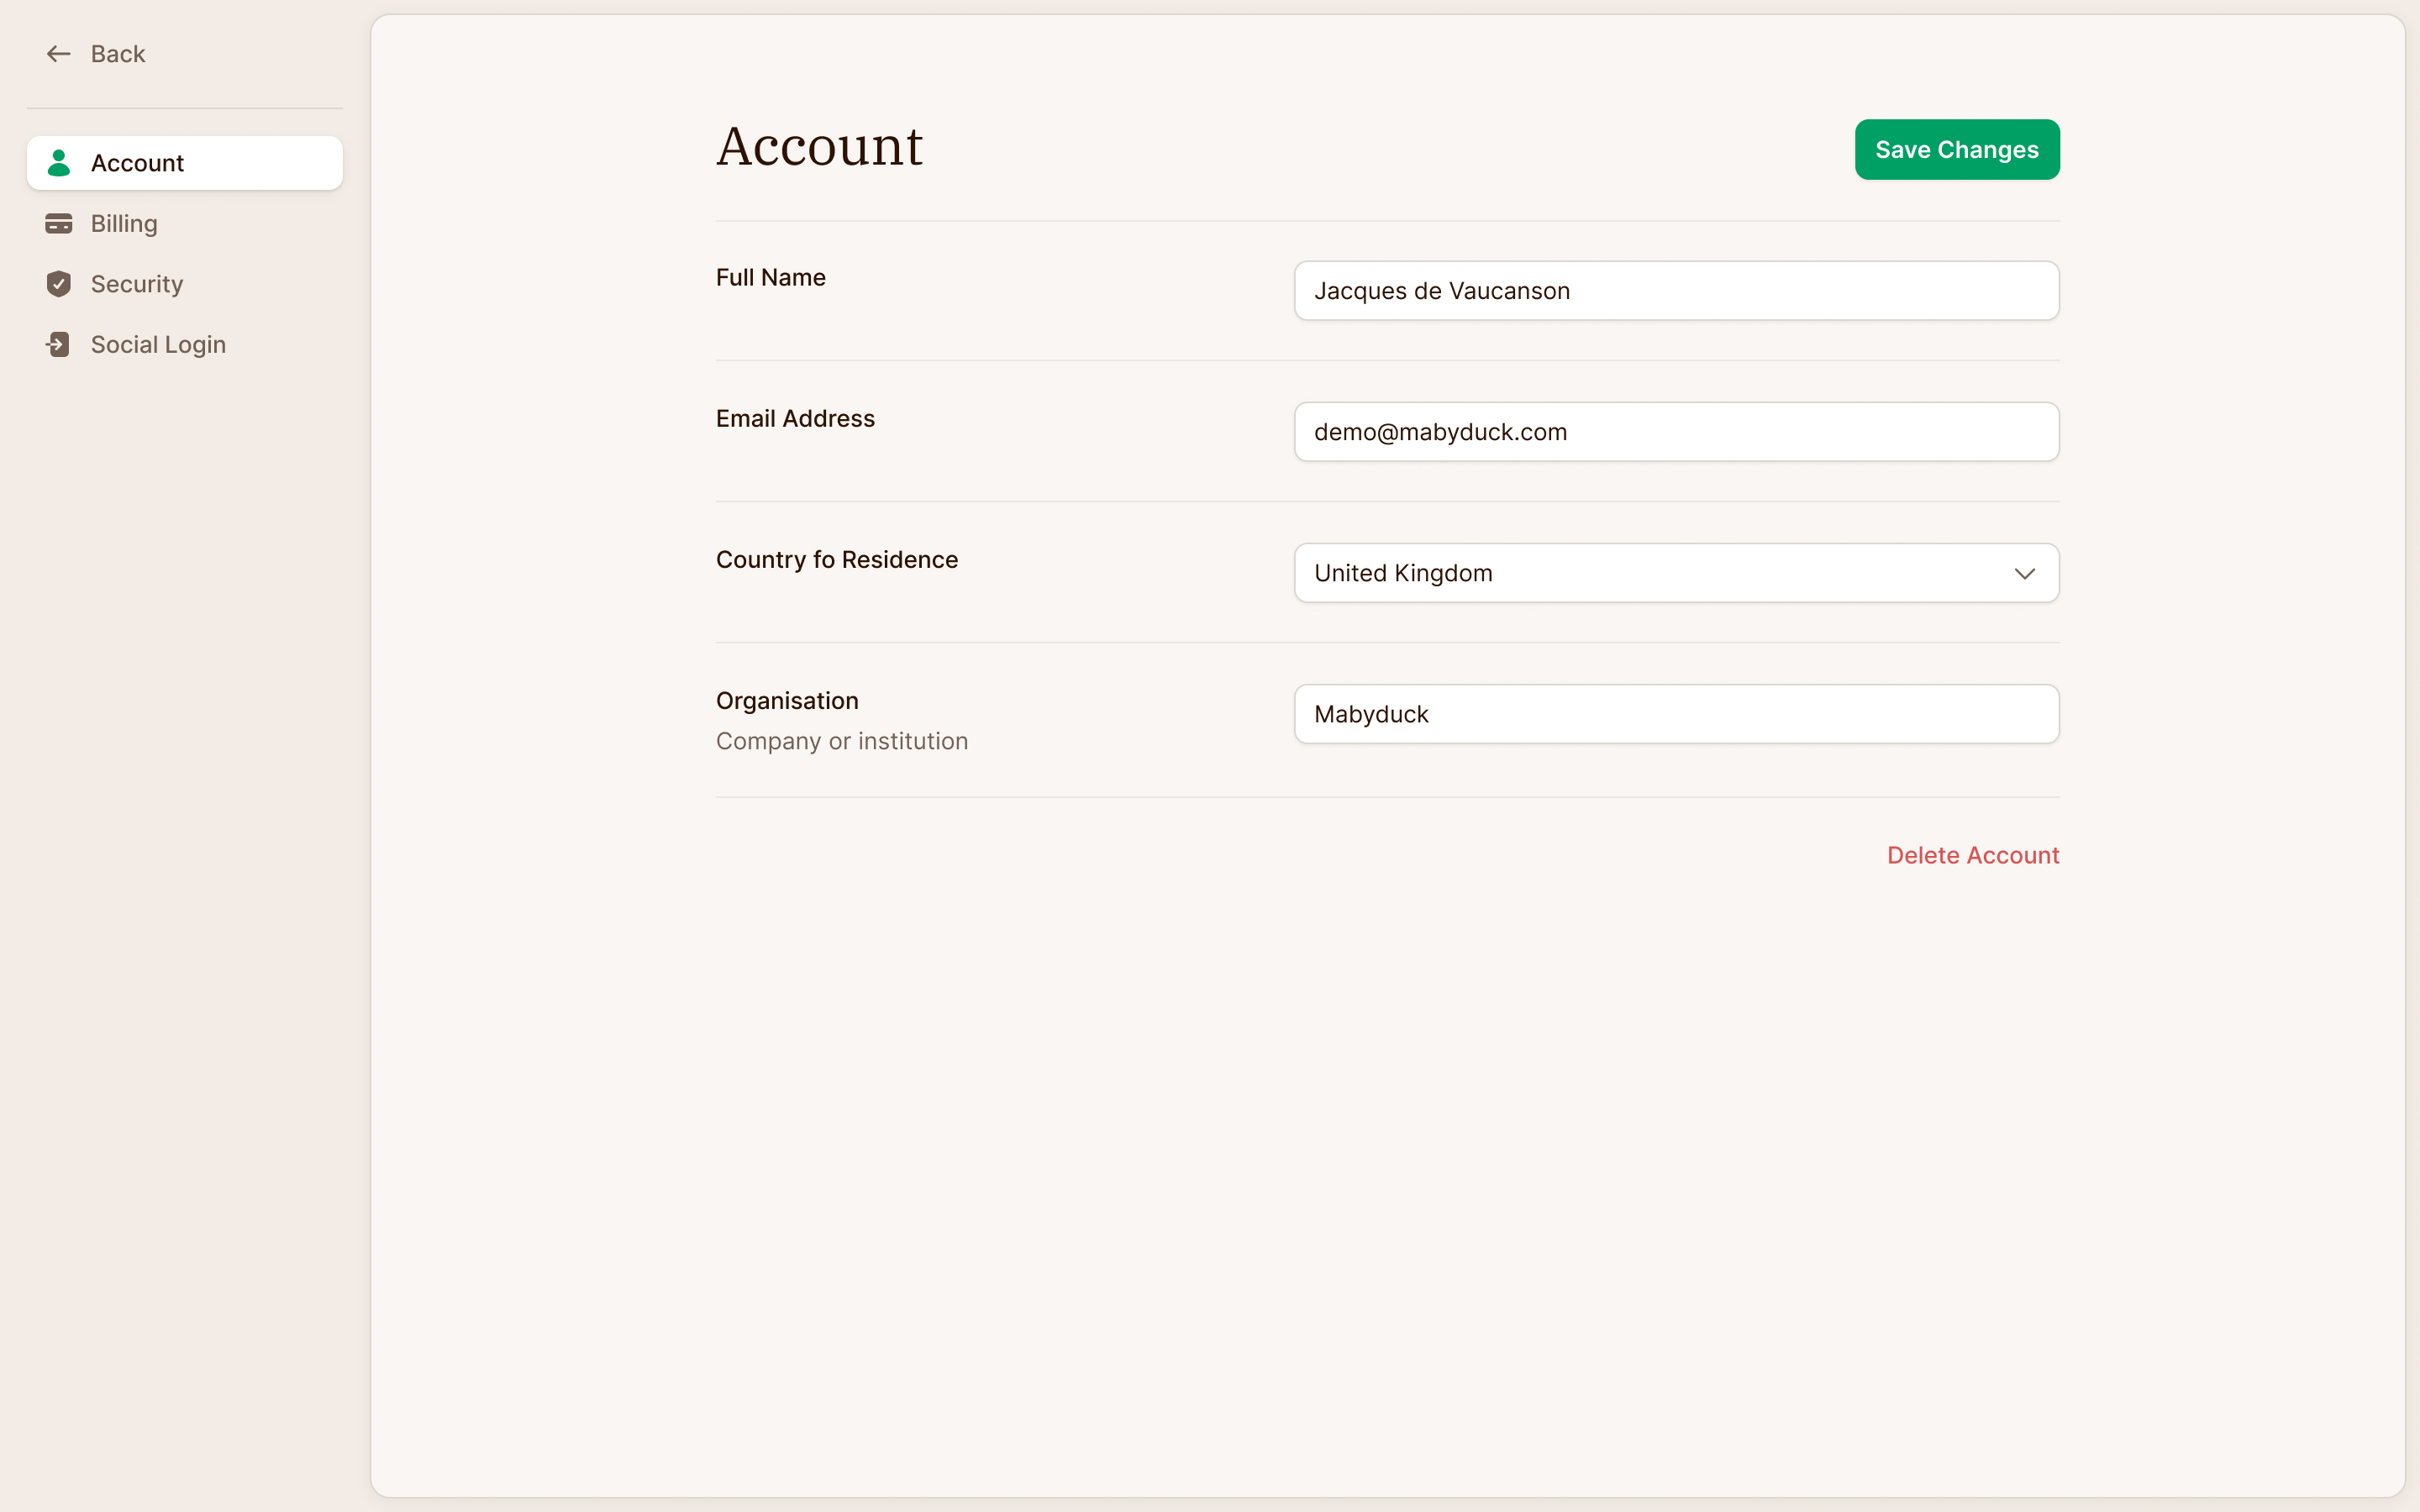Expand the country dropdown chevron
Viewport: 2420px width, 1512px height.
pyautogui.click(x=2025, y=574)
